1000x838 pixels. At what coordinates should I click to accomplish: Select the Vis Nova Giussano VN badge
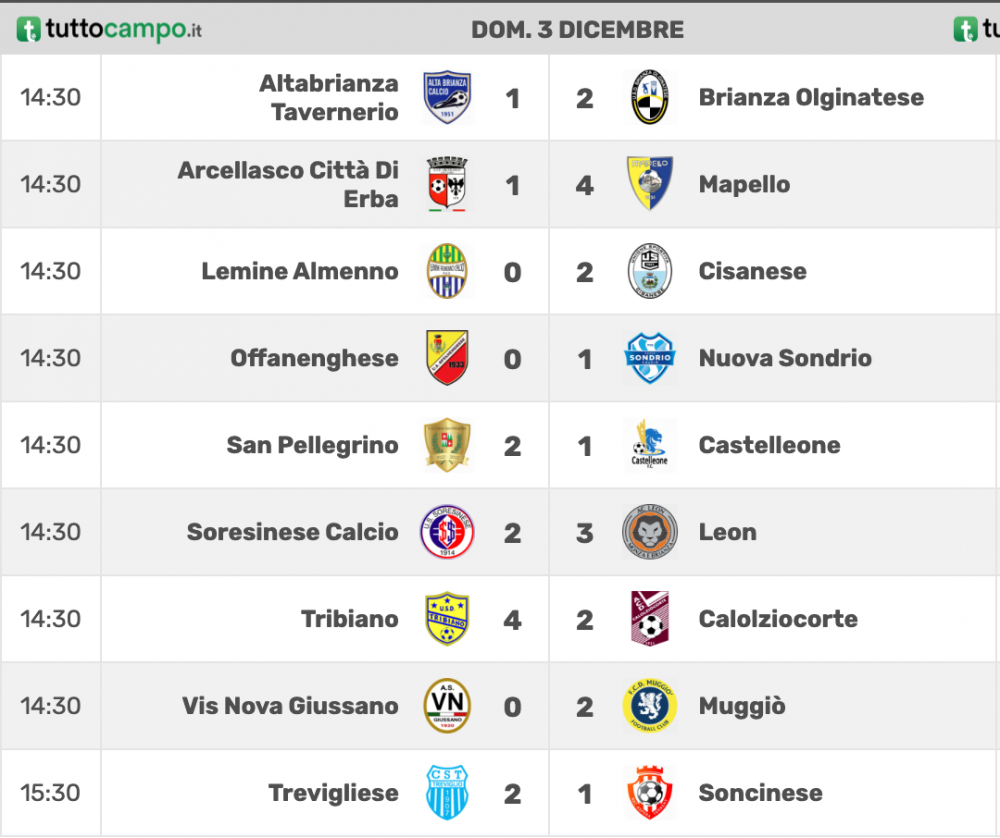[447, 705]
